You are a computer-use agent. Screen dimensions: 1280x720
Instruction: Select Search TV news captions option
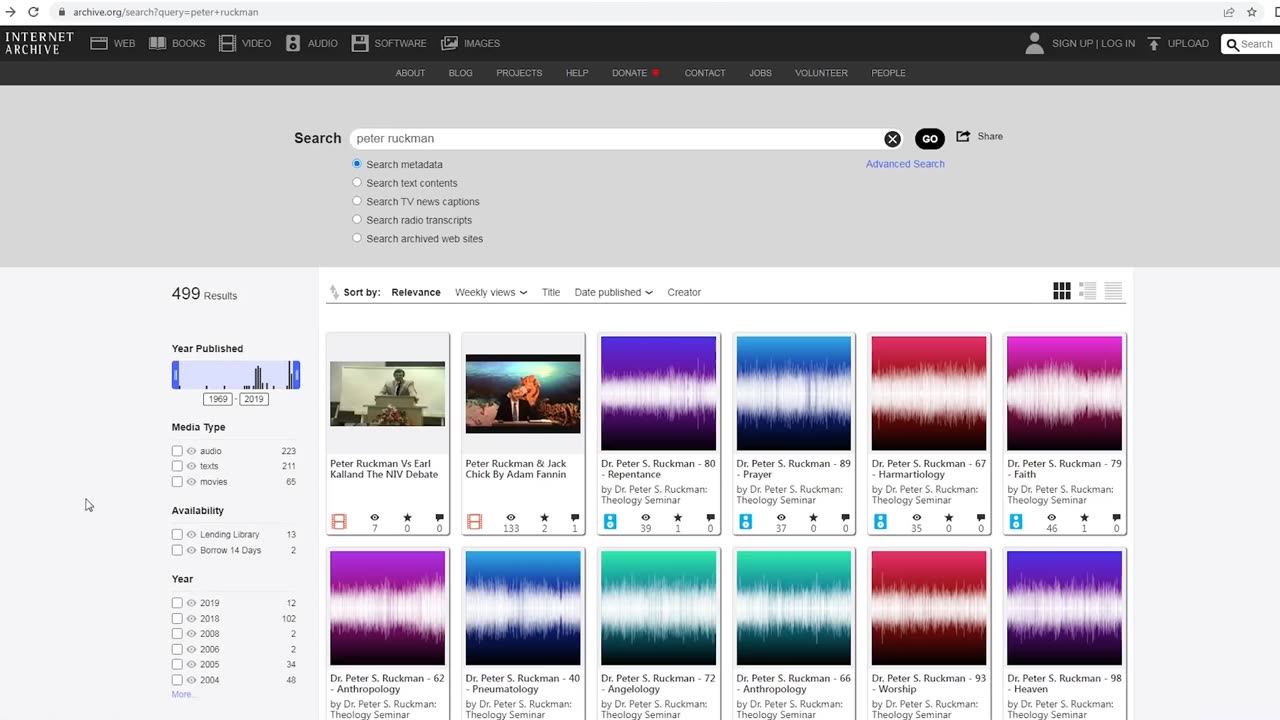[357, 201]
